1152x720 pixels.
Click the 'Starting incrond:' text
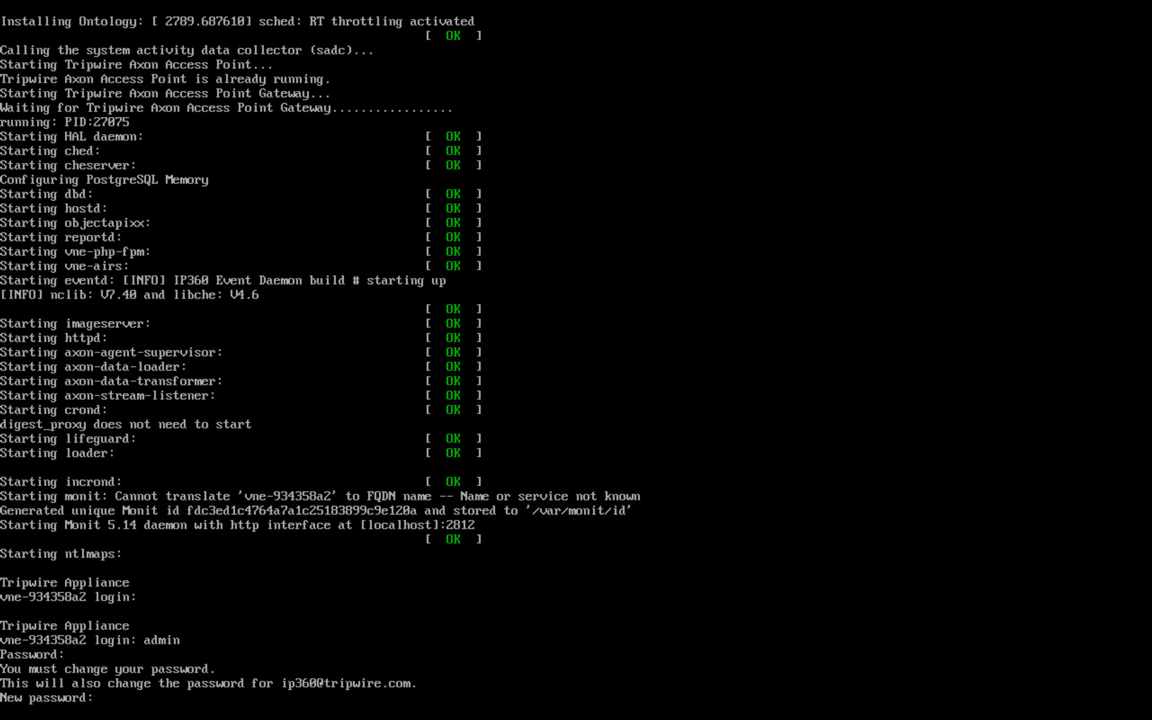click(61, 482)
